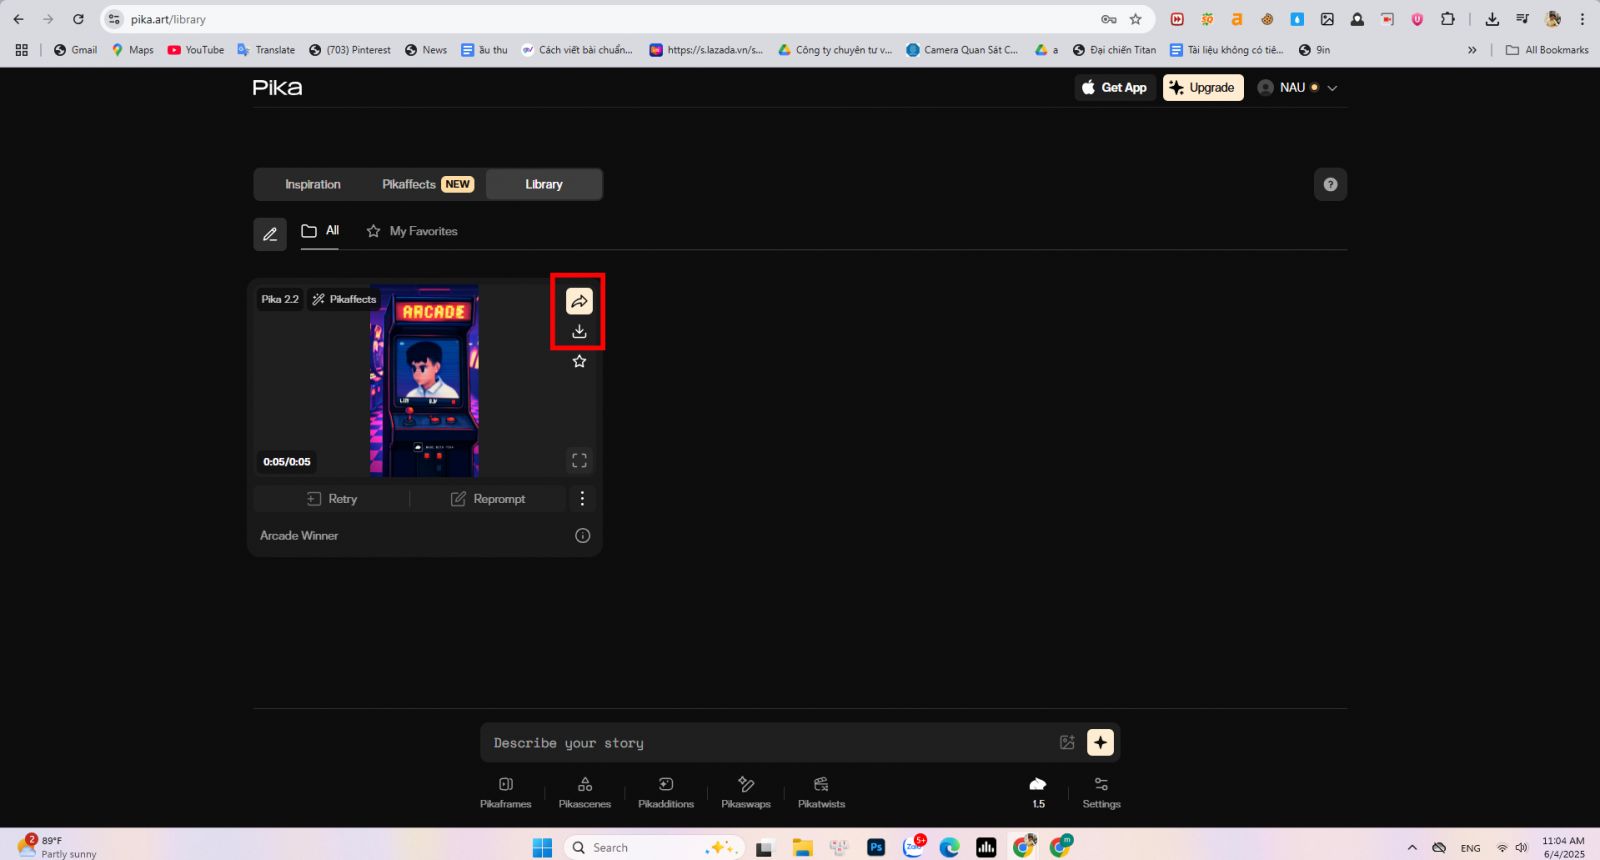Open the Windows Start menu
This screenshot has width=1600, height=860.
click(x=542, y=847)
